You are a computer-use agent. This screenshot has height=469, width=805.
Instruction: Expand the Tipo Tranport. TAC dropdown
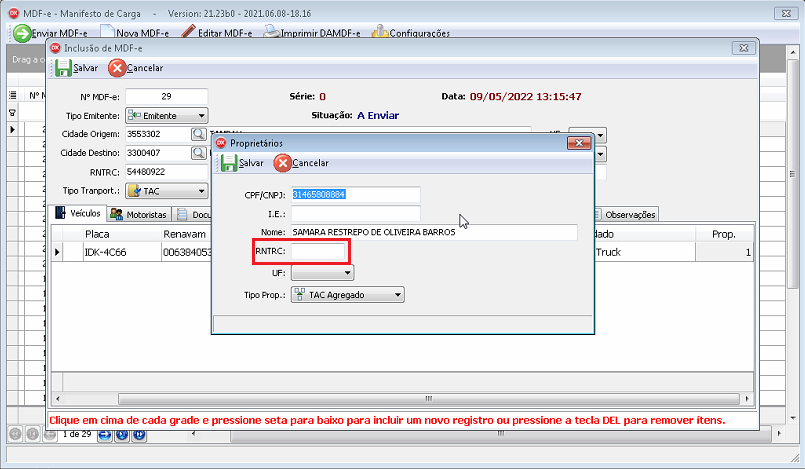point(167,191)
